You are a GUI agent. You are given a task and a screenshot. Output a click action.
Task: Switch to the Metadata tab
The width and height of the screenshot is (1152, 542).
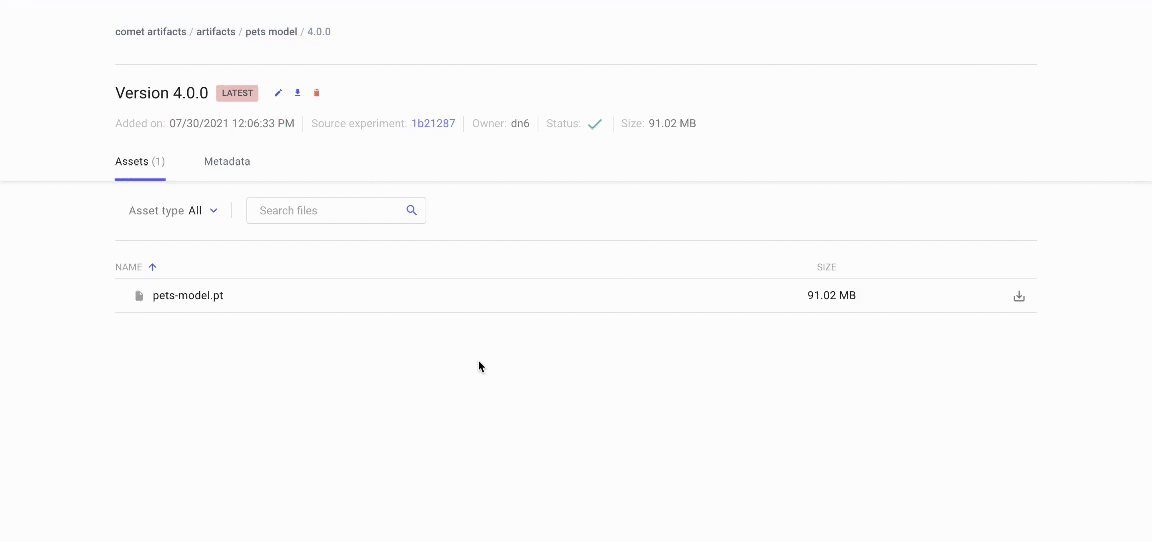[227, 161]
